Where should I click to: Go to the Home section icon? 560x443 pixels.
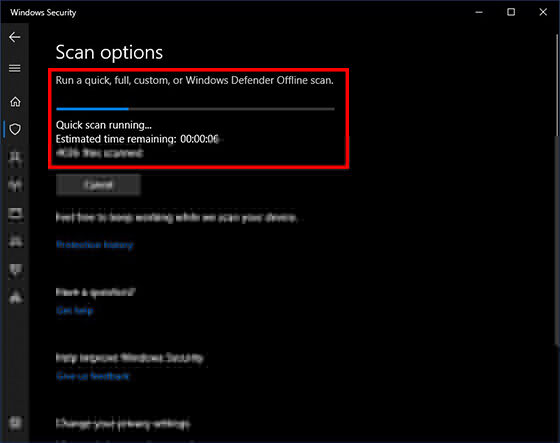[x=15, y=102]
